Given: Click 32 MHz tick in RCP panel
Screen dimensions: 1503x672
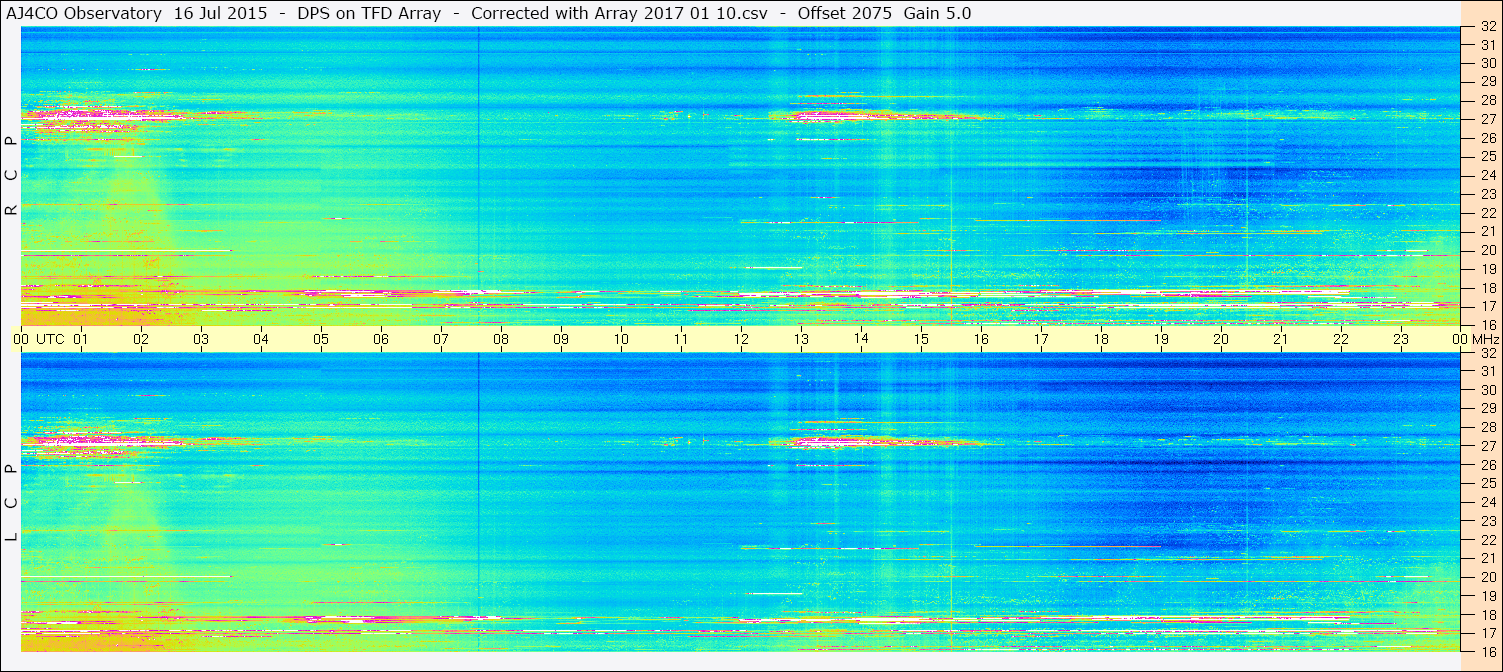Looking at the screenshot, I should [1488, 27].
